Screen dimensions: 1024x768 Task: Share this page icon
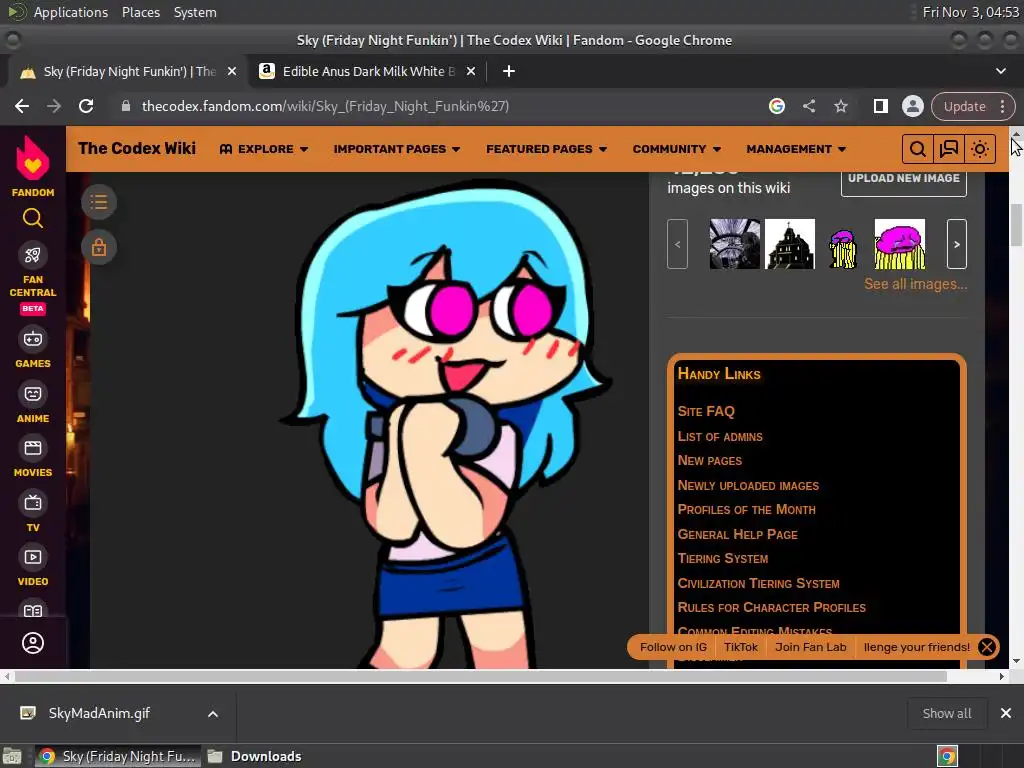coord(808,106)
